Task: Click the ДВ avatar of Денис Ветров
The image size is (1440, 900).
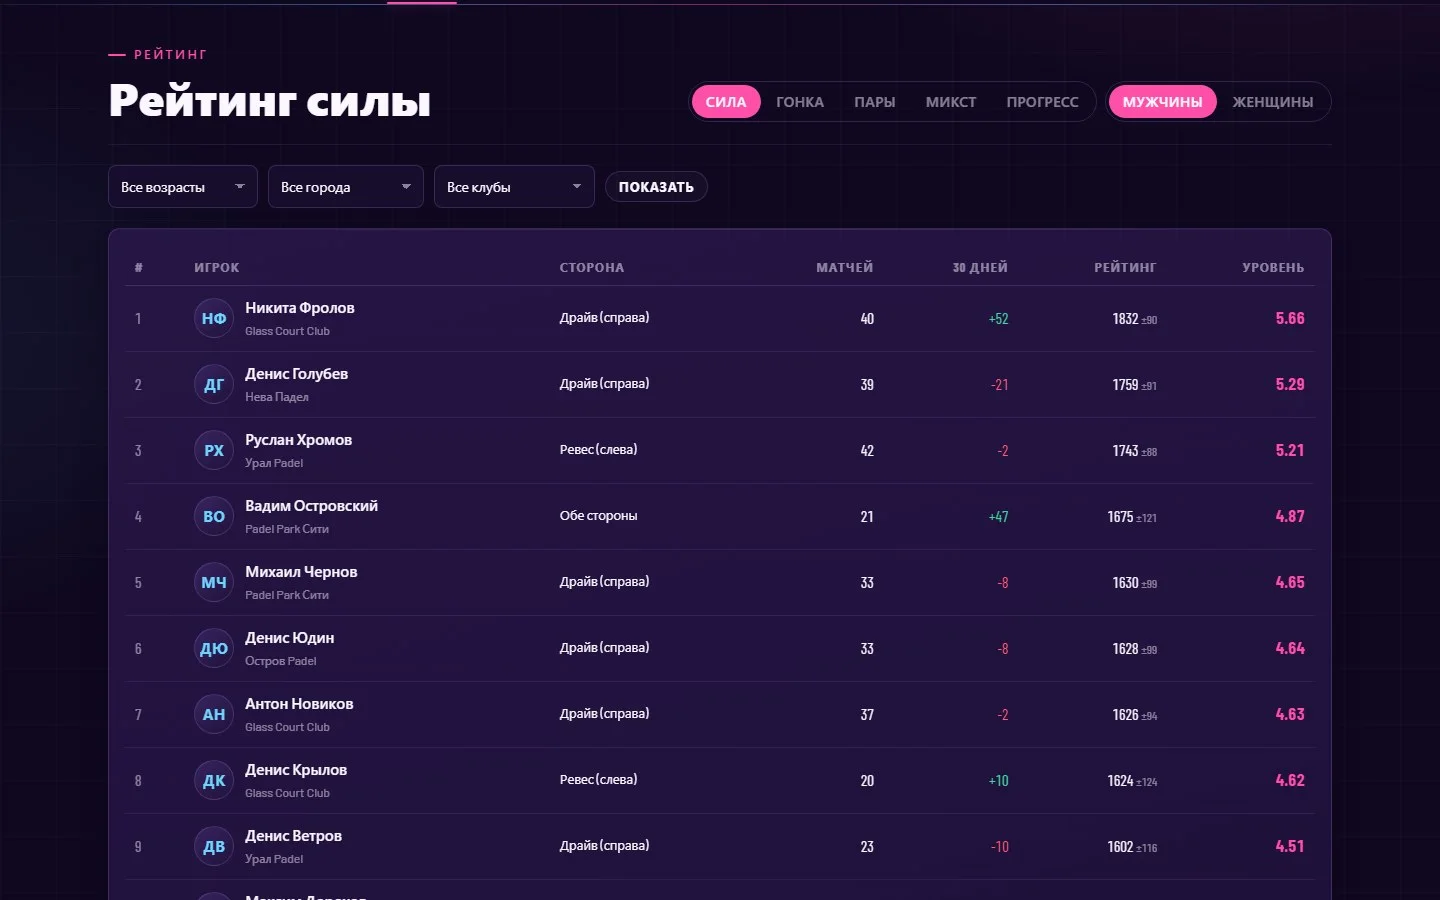Action: [214, 846]
